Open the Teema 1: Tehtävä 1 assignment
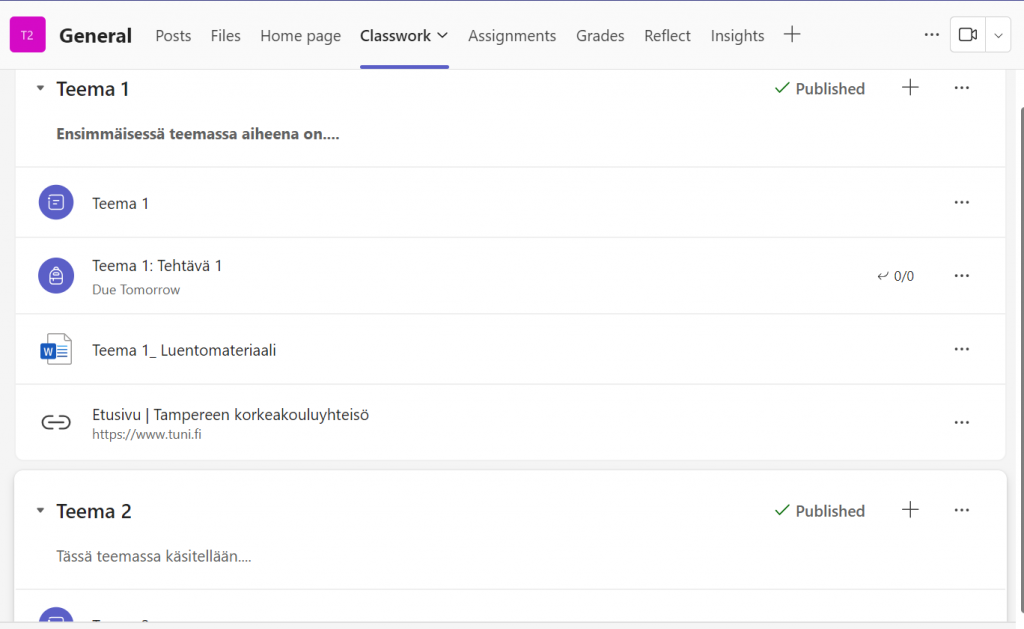Viewport: 1024px width, 629px height. point(157,266)
